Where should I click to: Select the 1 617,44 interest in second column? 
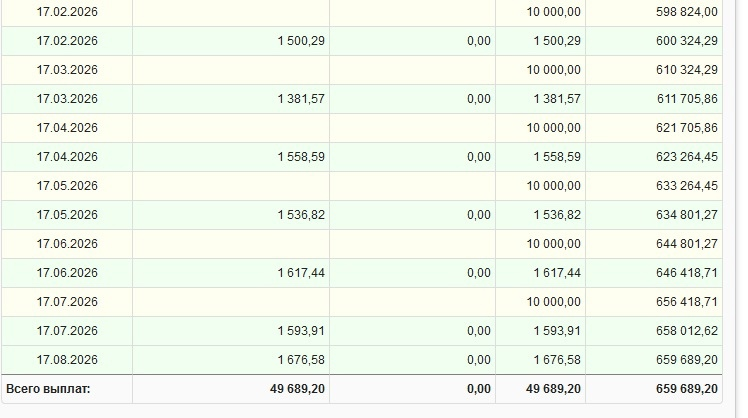(x=301, y=273)
